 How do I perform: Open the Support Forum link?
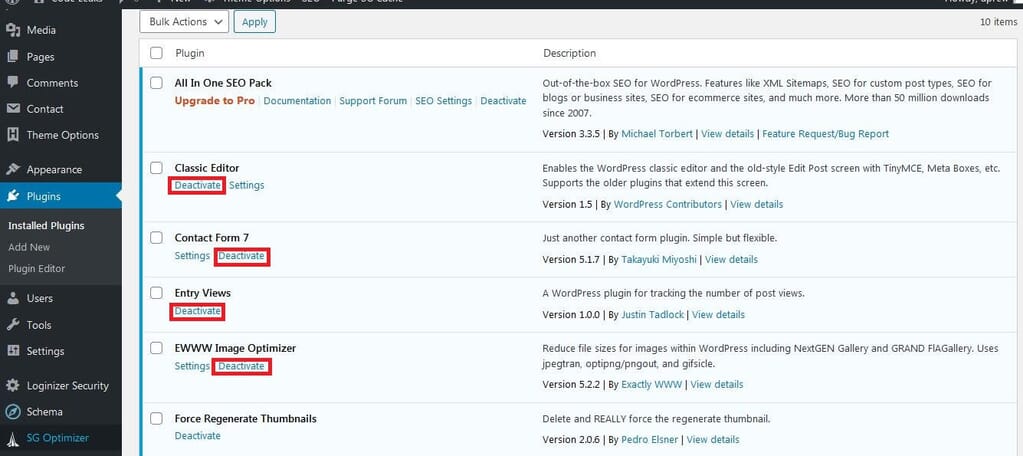(x=373, y=101)
